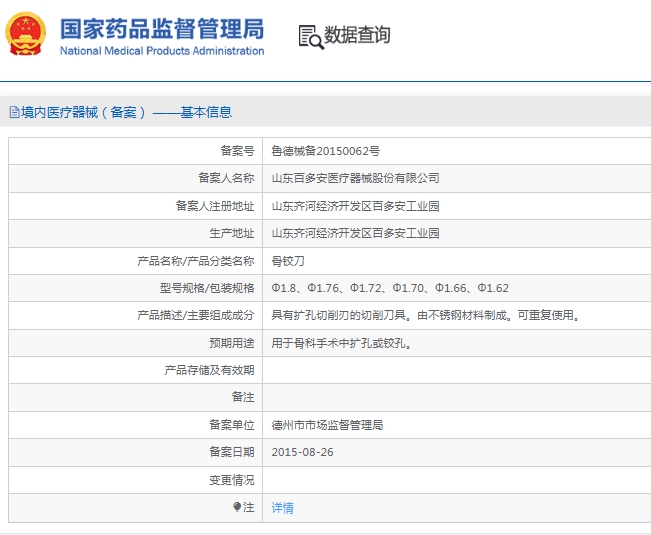This screenshot has width=651, height=535.
Task: Click the 国家药品监督管理局 title
Action: coord(162,29)
